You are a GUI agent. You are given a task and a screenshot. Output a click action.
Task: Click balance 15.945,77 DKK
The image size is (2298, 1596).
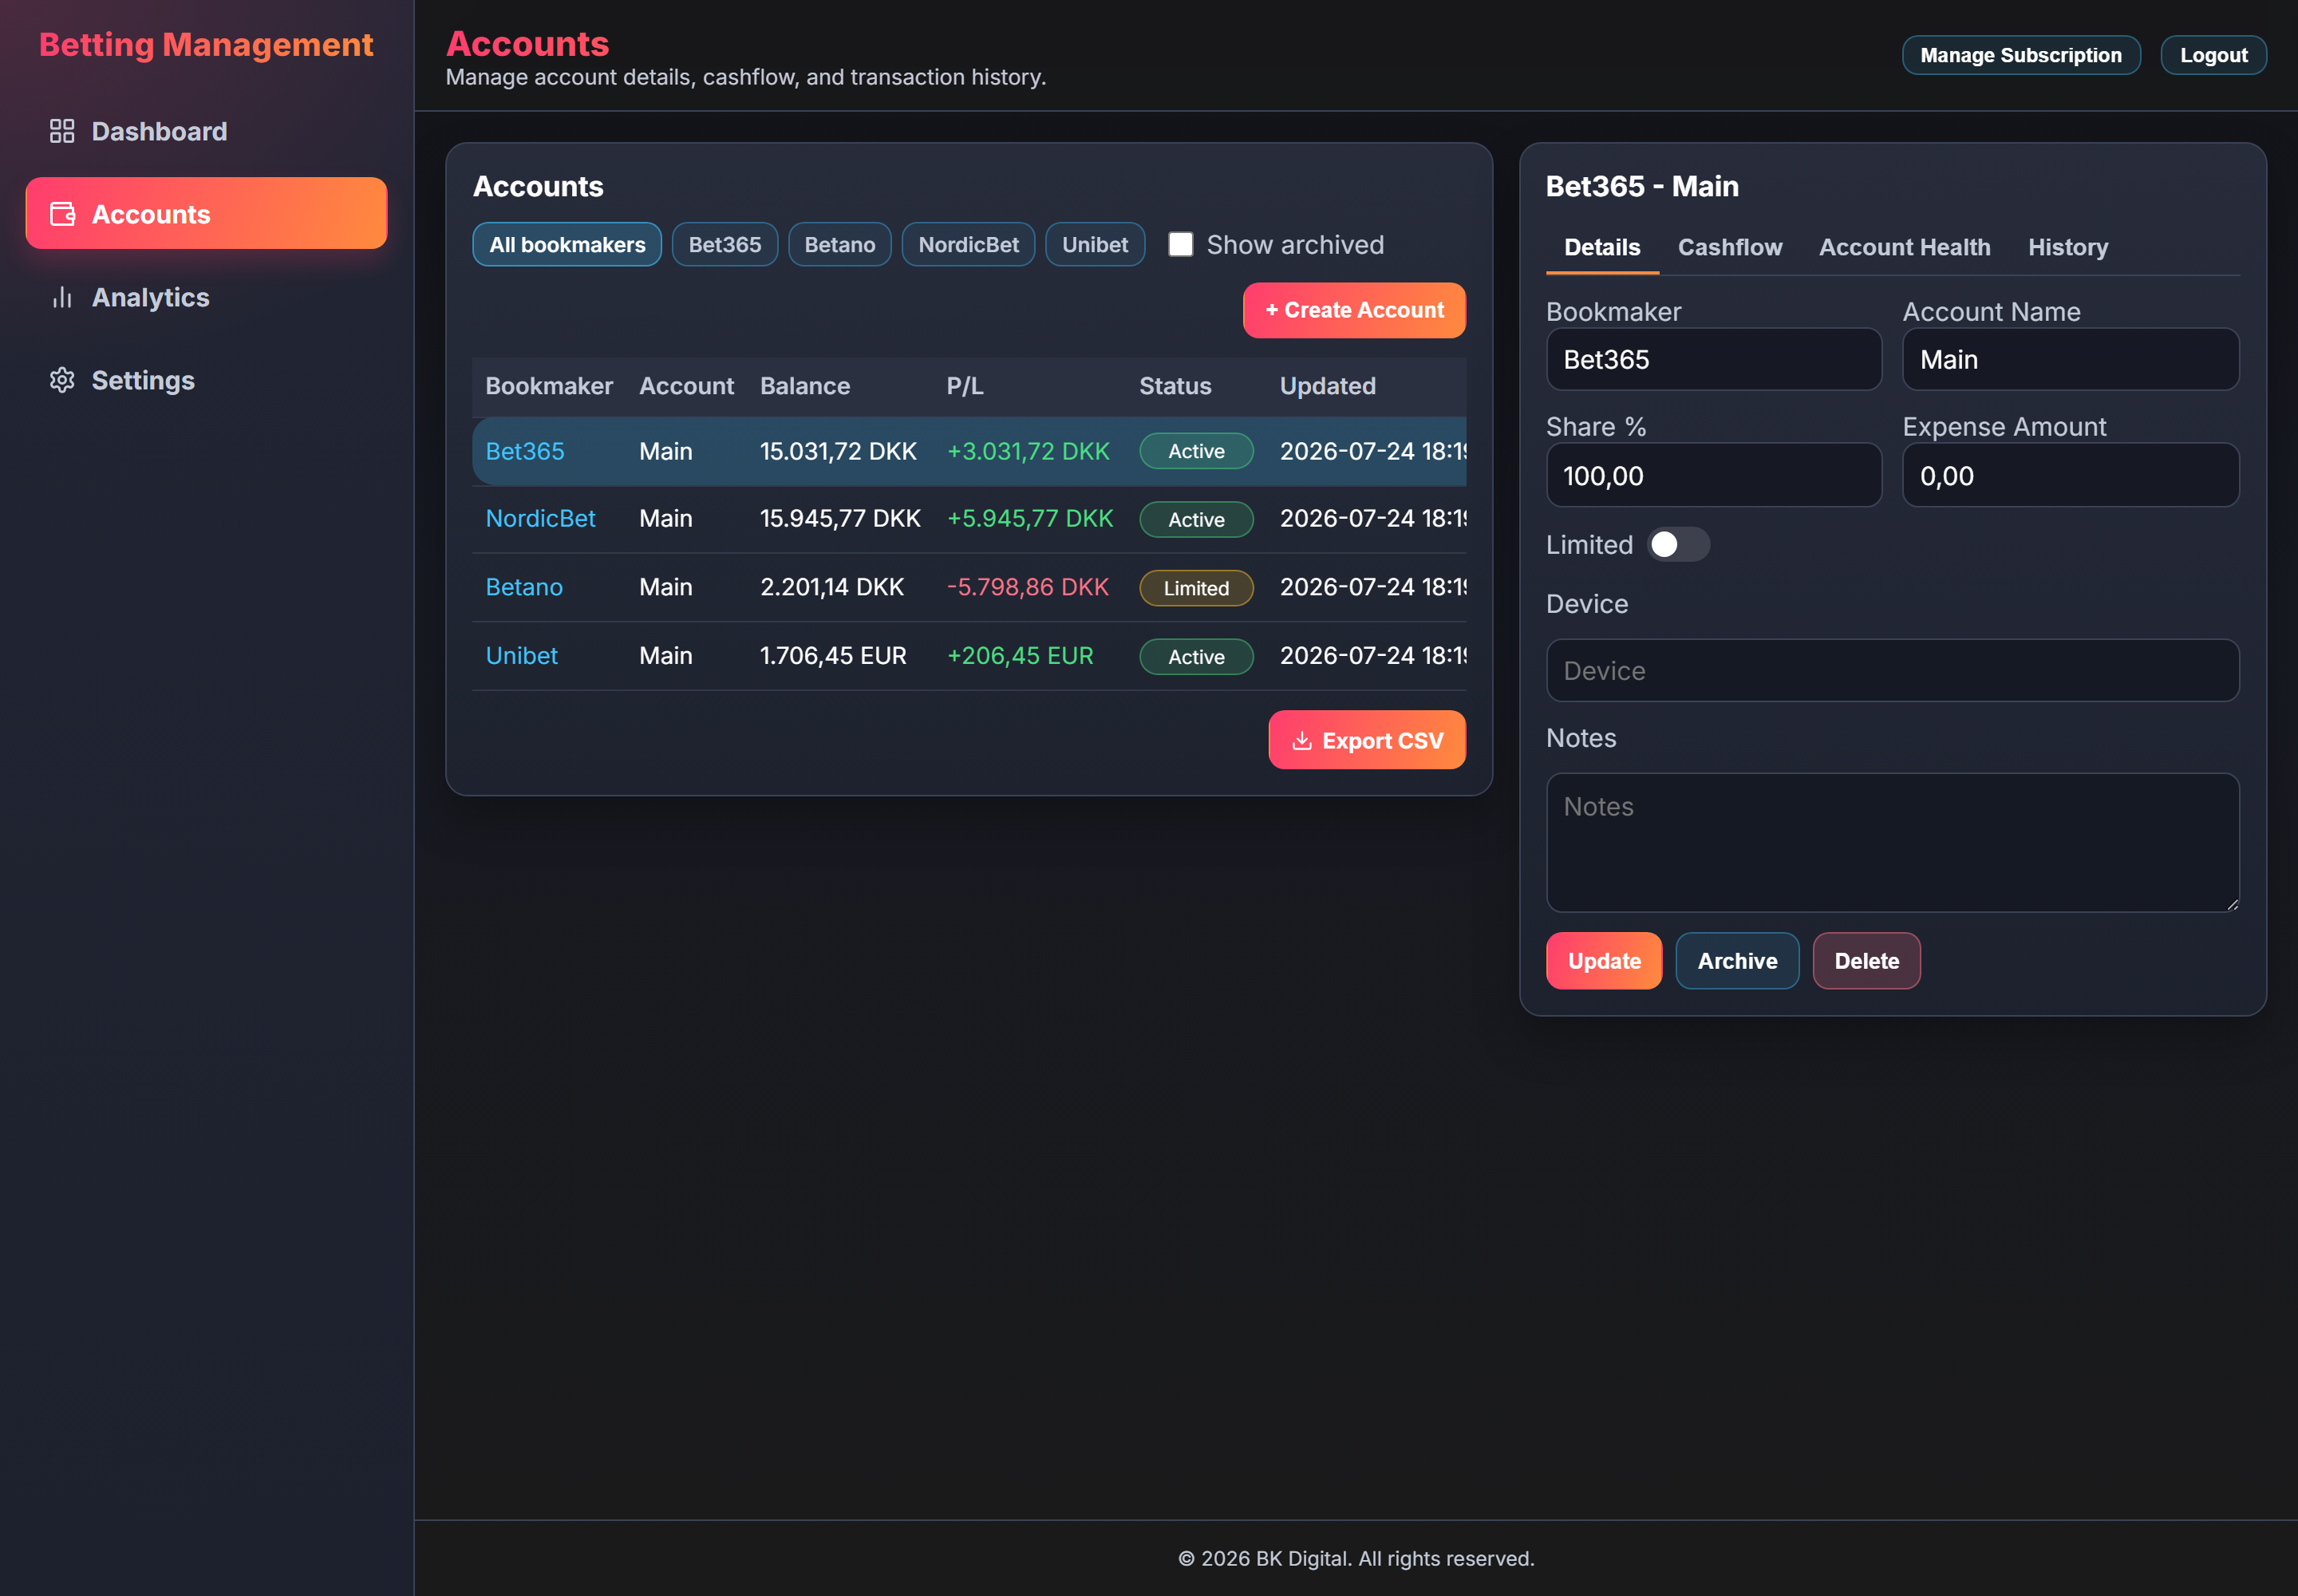point(839,518)
